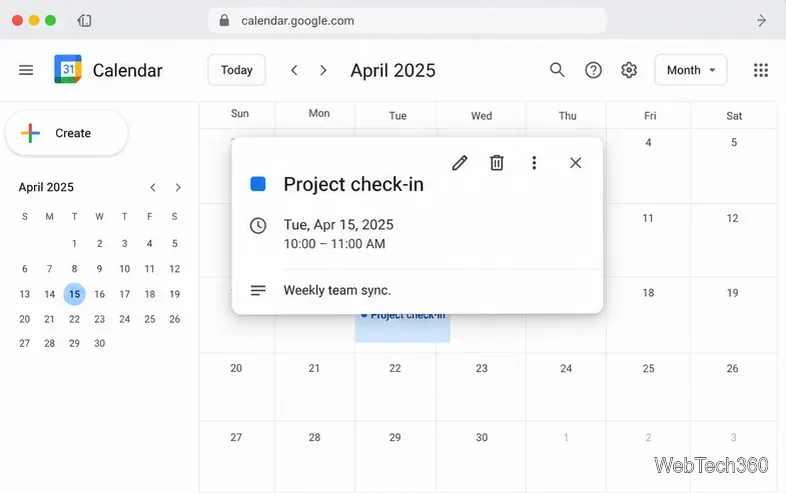This screenshot has height=493, width=786.
Task: Open the Month view dropdown
Action: tap(691, 70)
